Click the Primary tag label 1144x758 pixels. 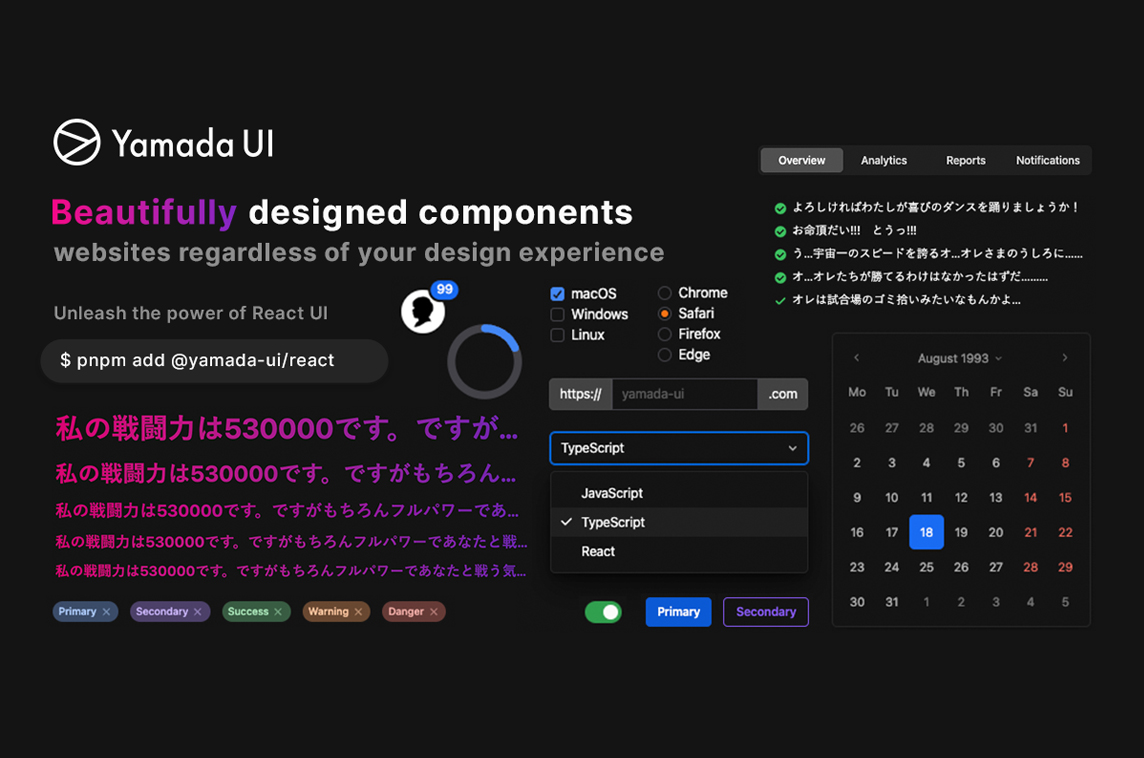click(77, 611)
